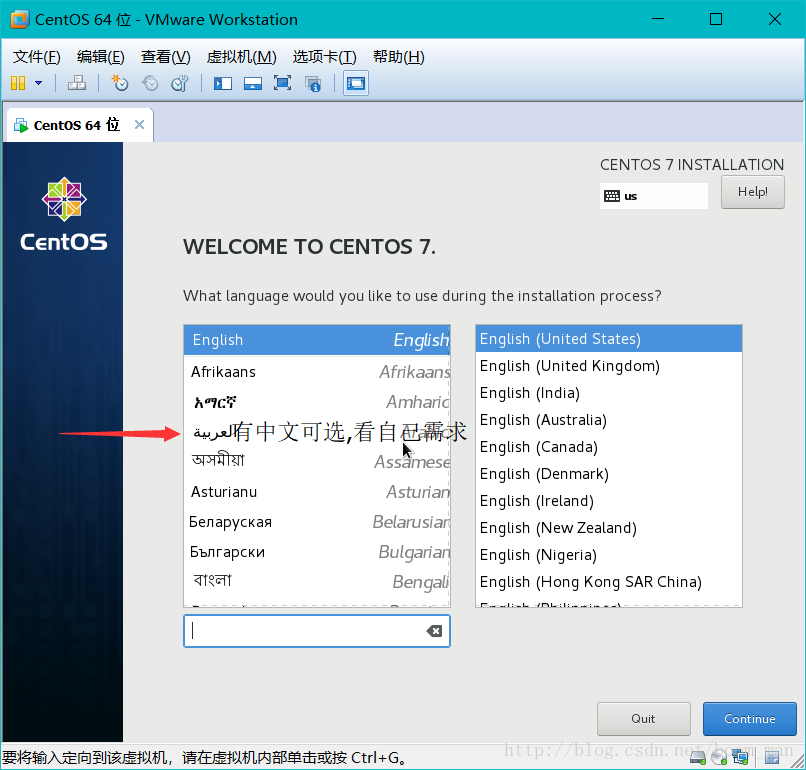The width and height of the screenshot is (806, 770).
Task: Take a snapshot of this virtual machine
Action: pyautogui.click(x=120, y=83)
